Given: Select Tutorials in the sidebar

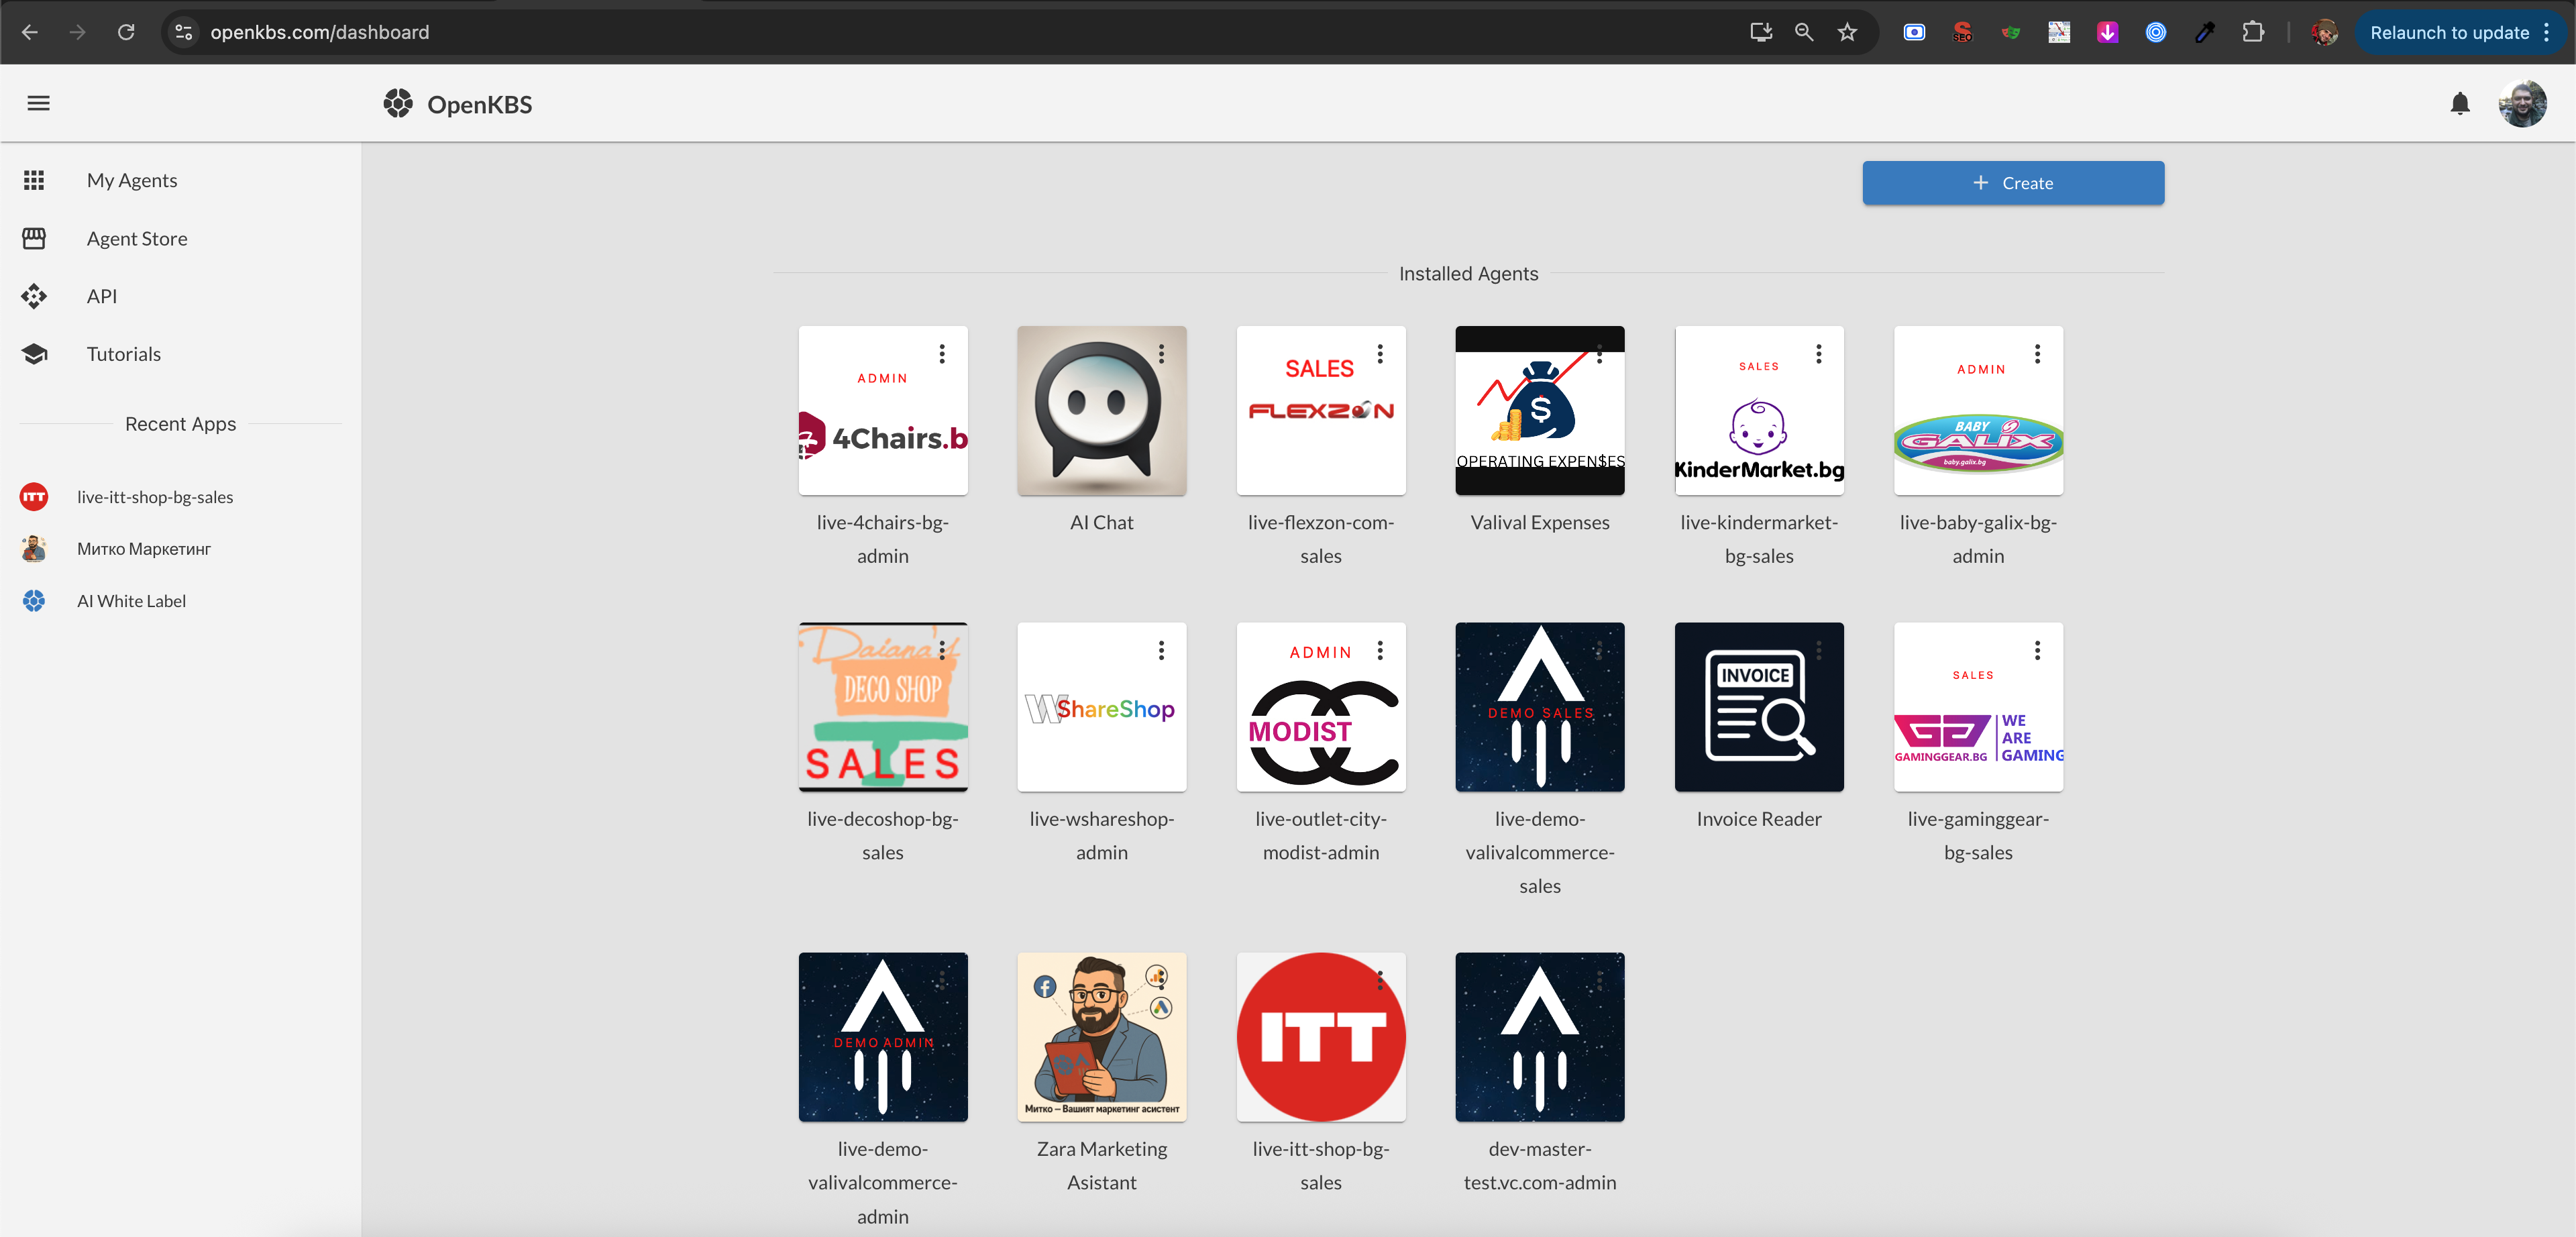Looking at the screenshot, I should [x=123, y=354].
